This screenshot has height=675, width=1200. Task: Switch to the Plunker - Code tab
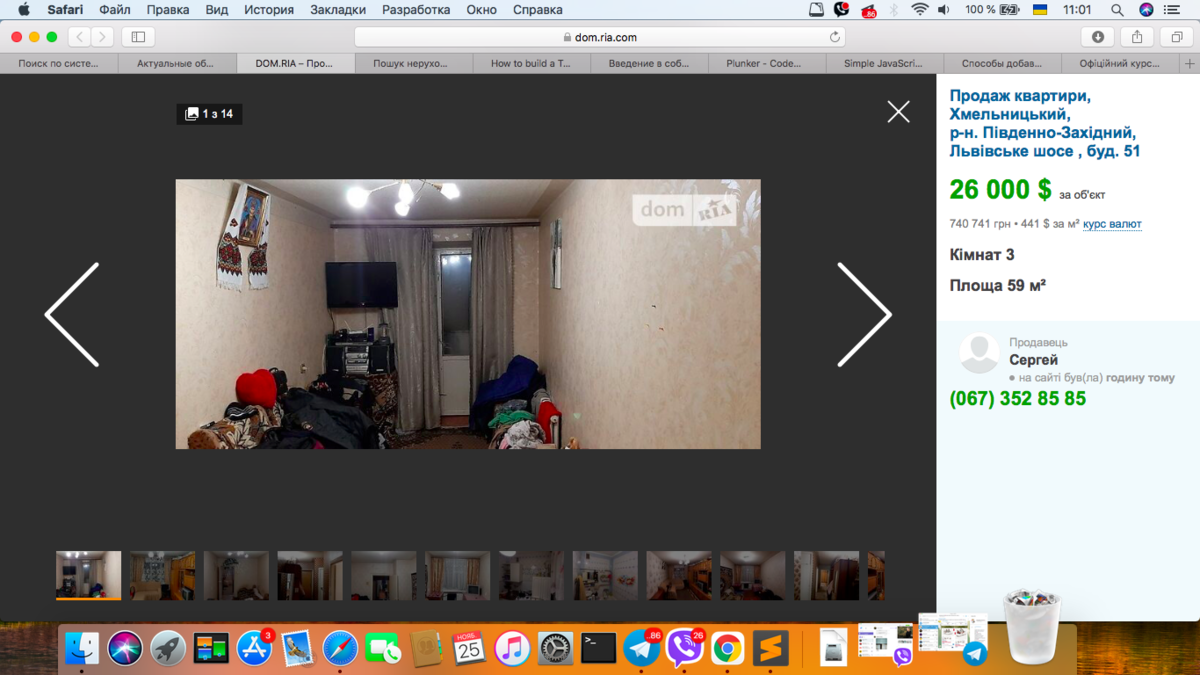click(x=767, y=63)
